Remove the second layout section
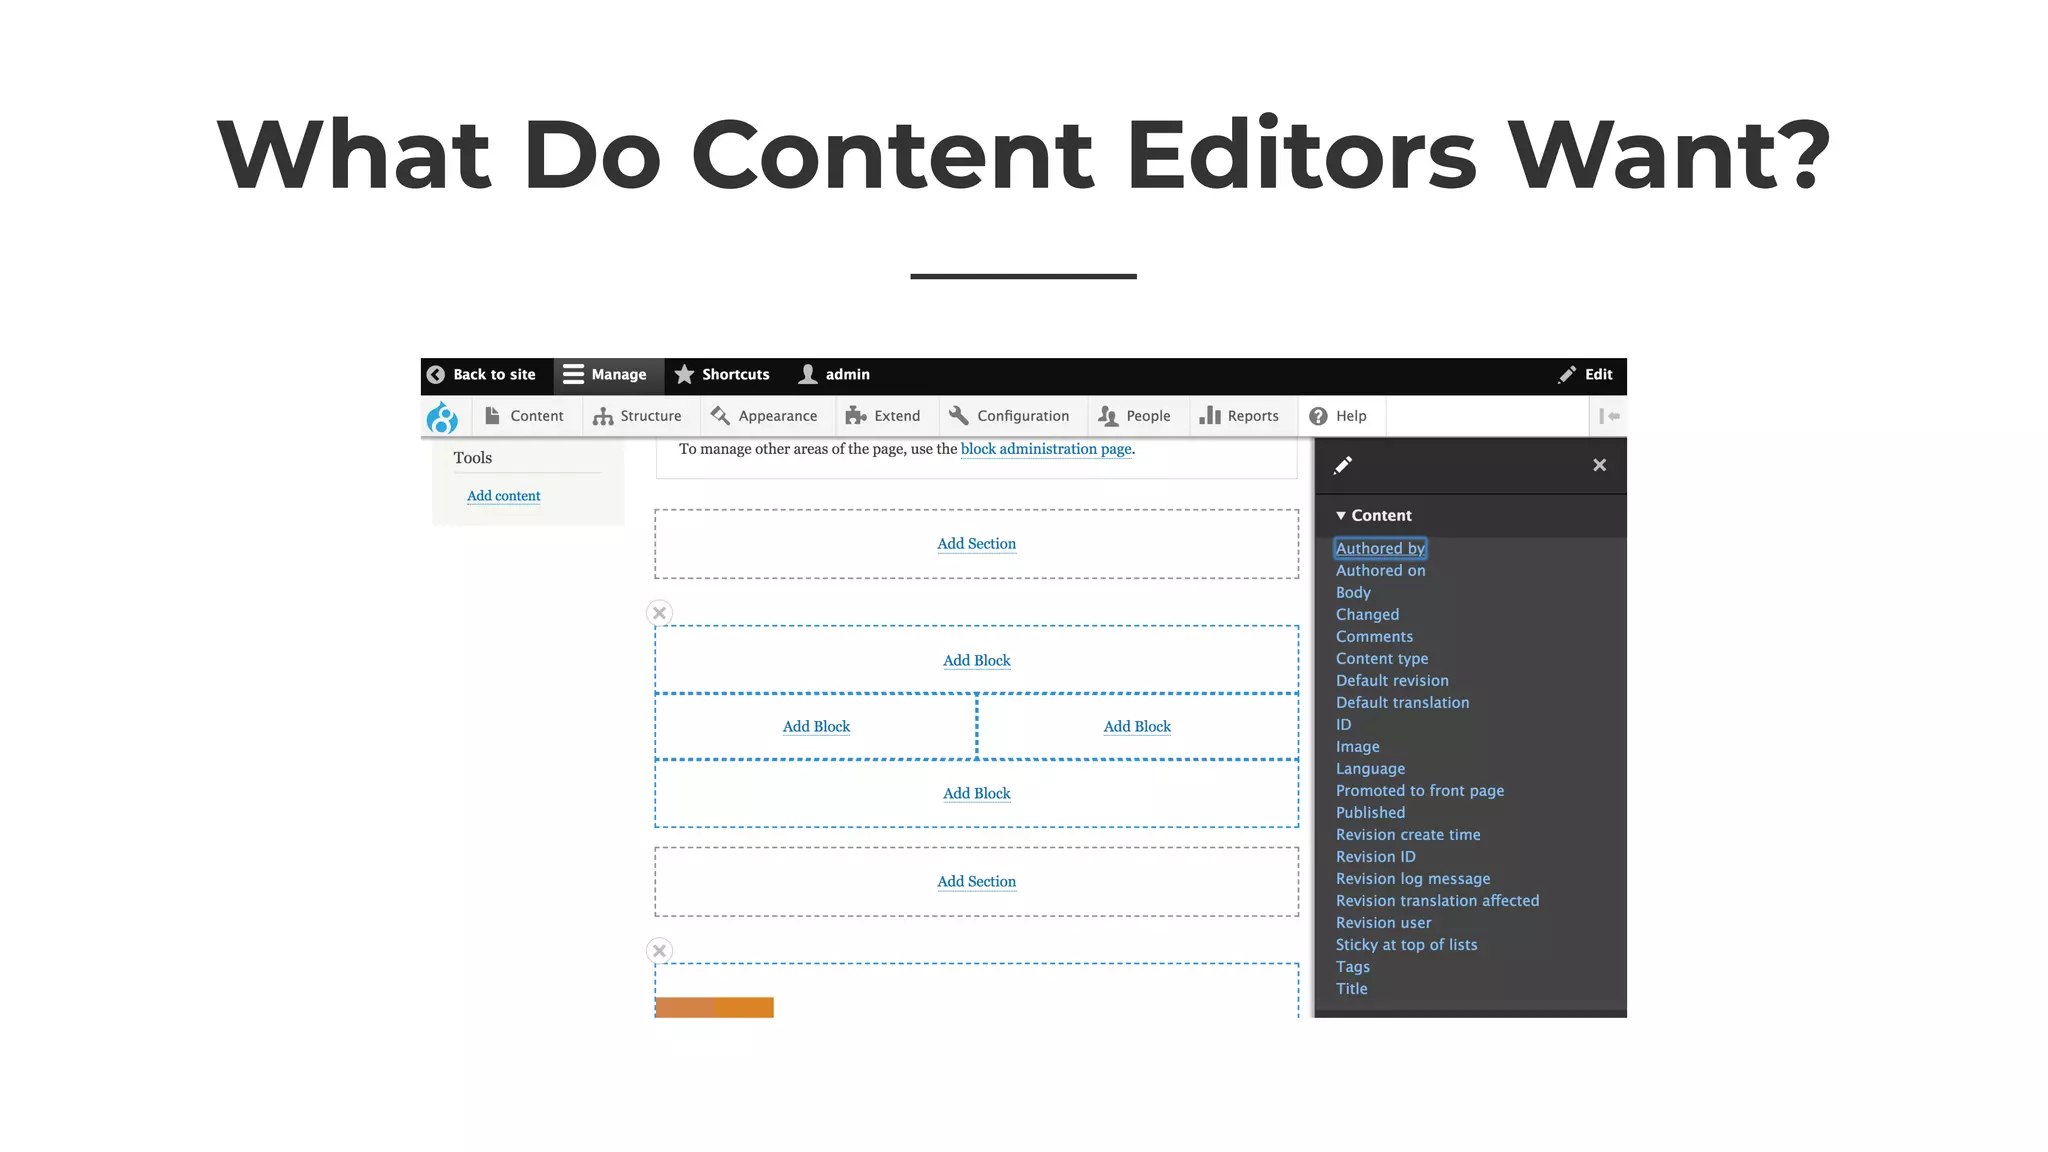2048x1152 pixels. [x=659, y=951]
